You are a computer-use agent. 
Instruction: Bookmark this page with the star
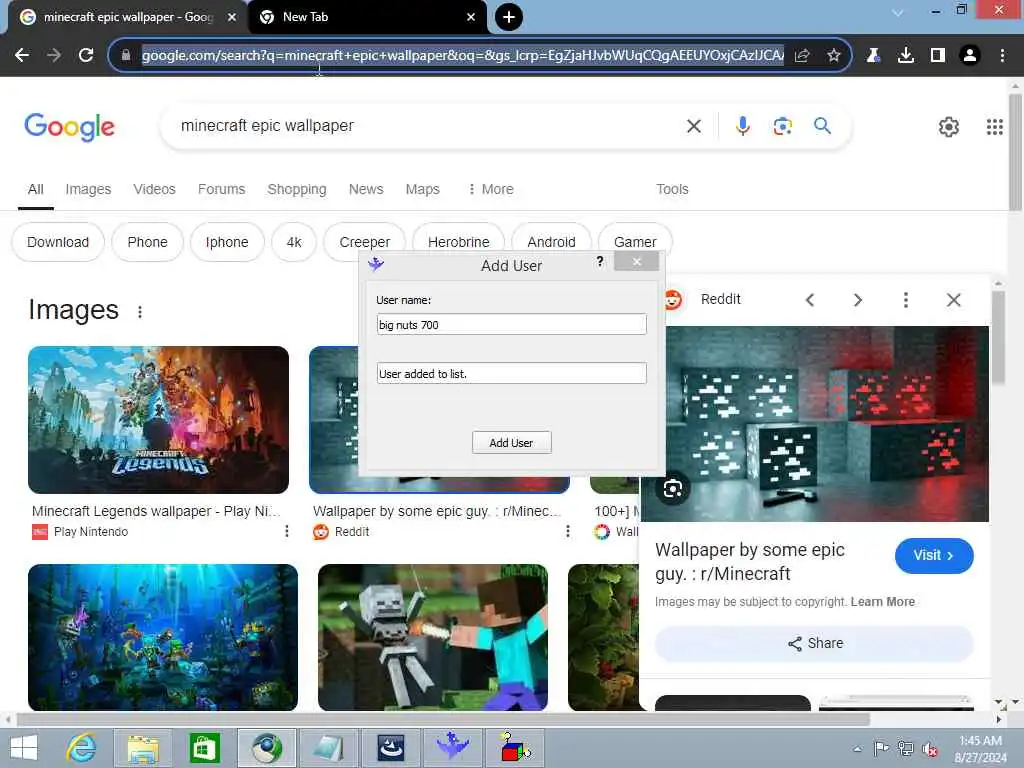coord(833,56)
